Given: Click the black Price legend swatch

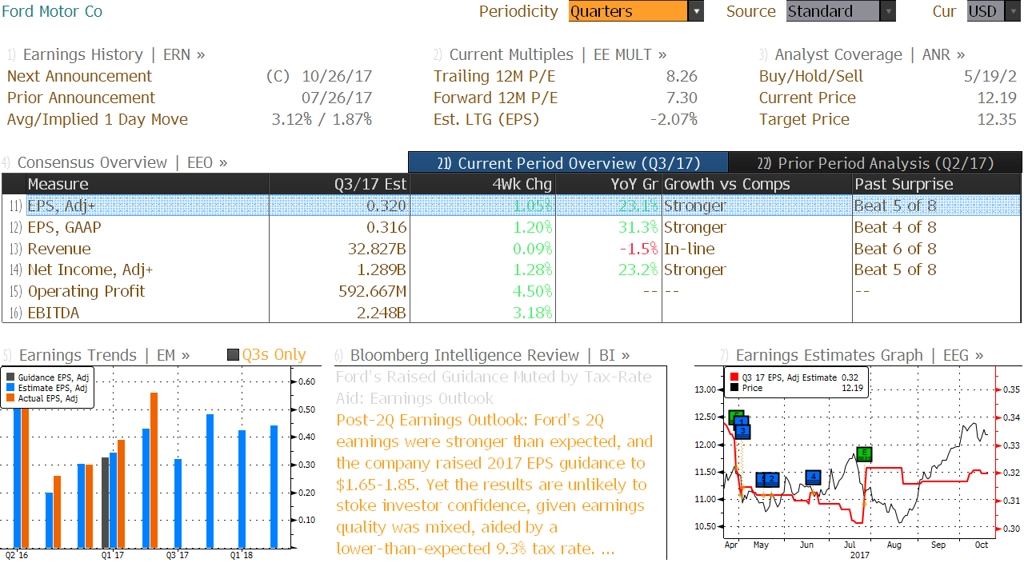Looking at the screenshot, I should (x=734, y=388).
